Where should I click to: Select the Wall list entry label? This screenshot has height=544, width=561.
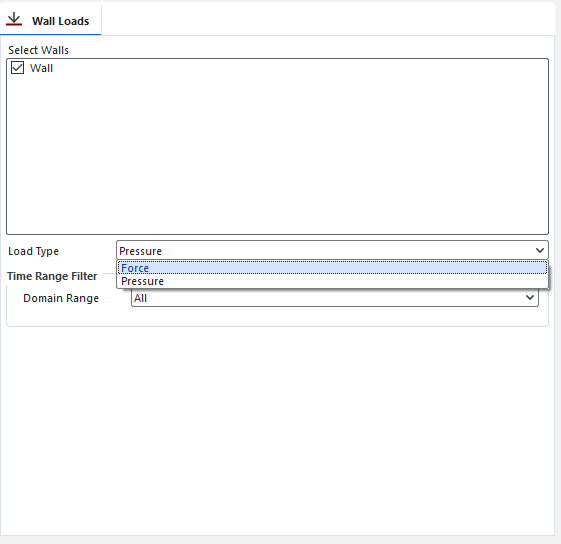(42, 68)
